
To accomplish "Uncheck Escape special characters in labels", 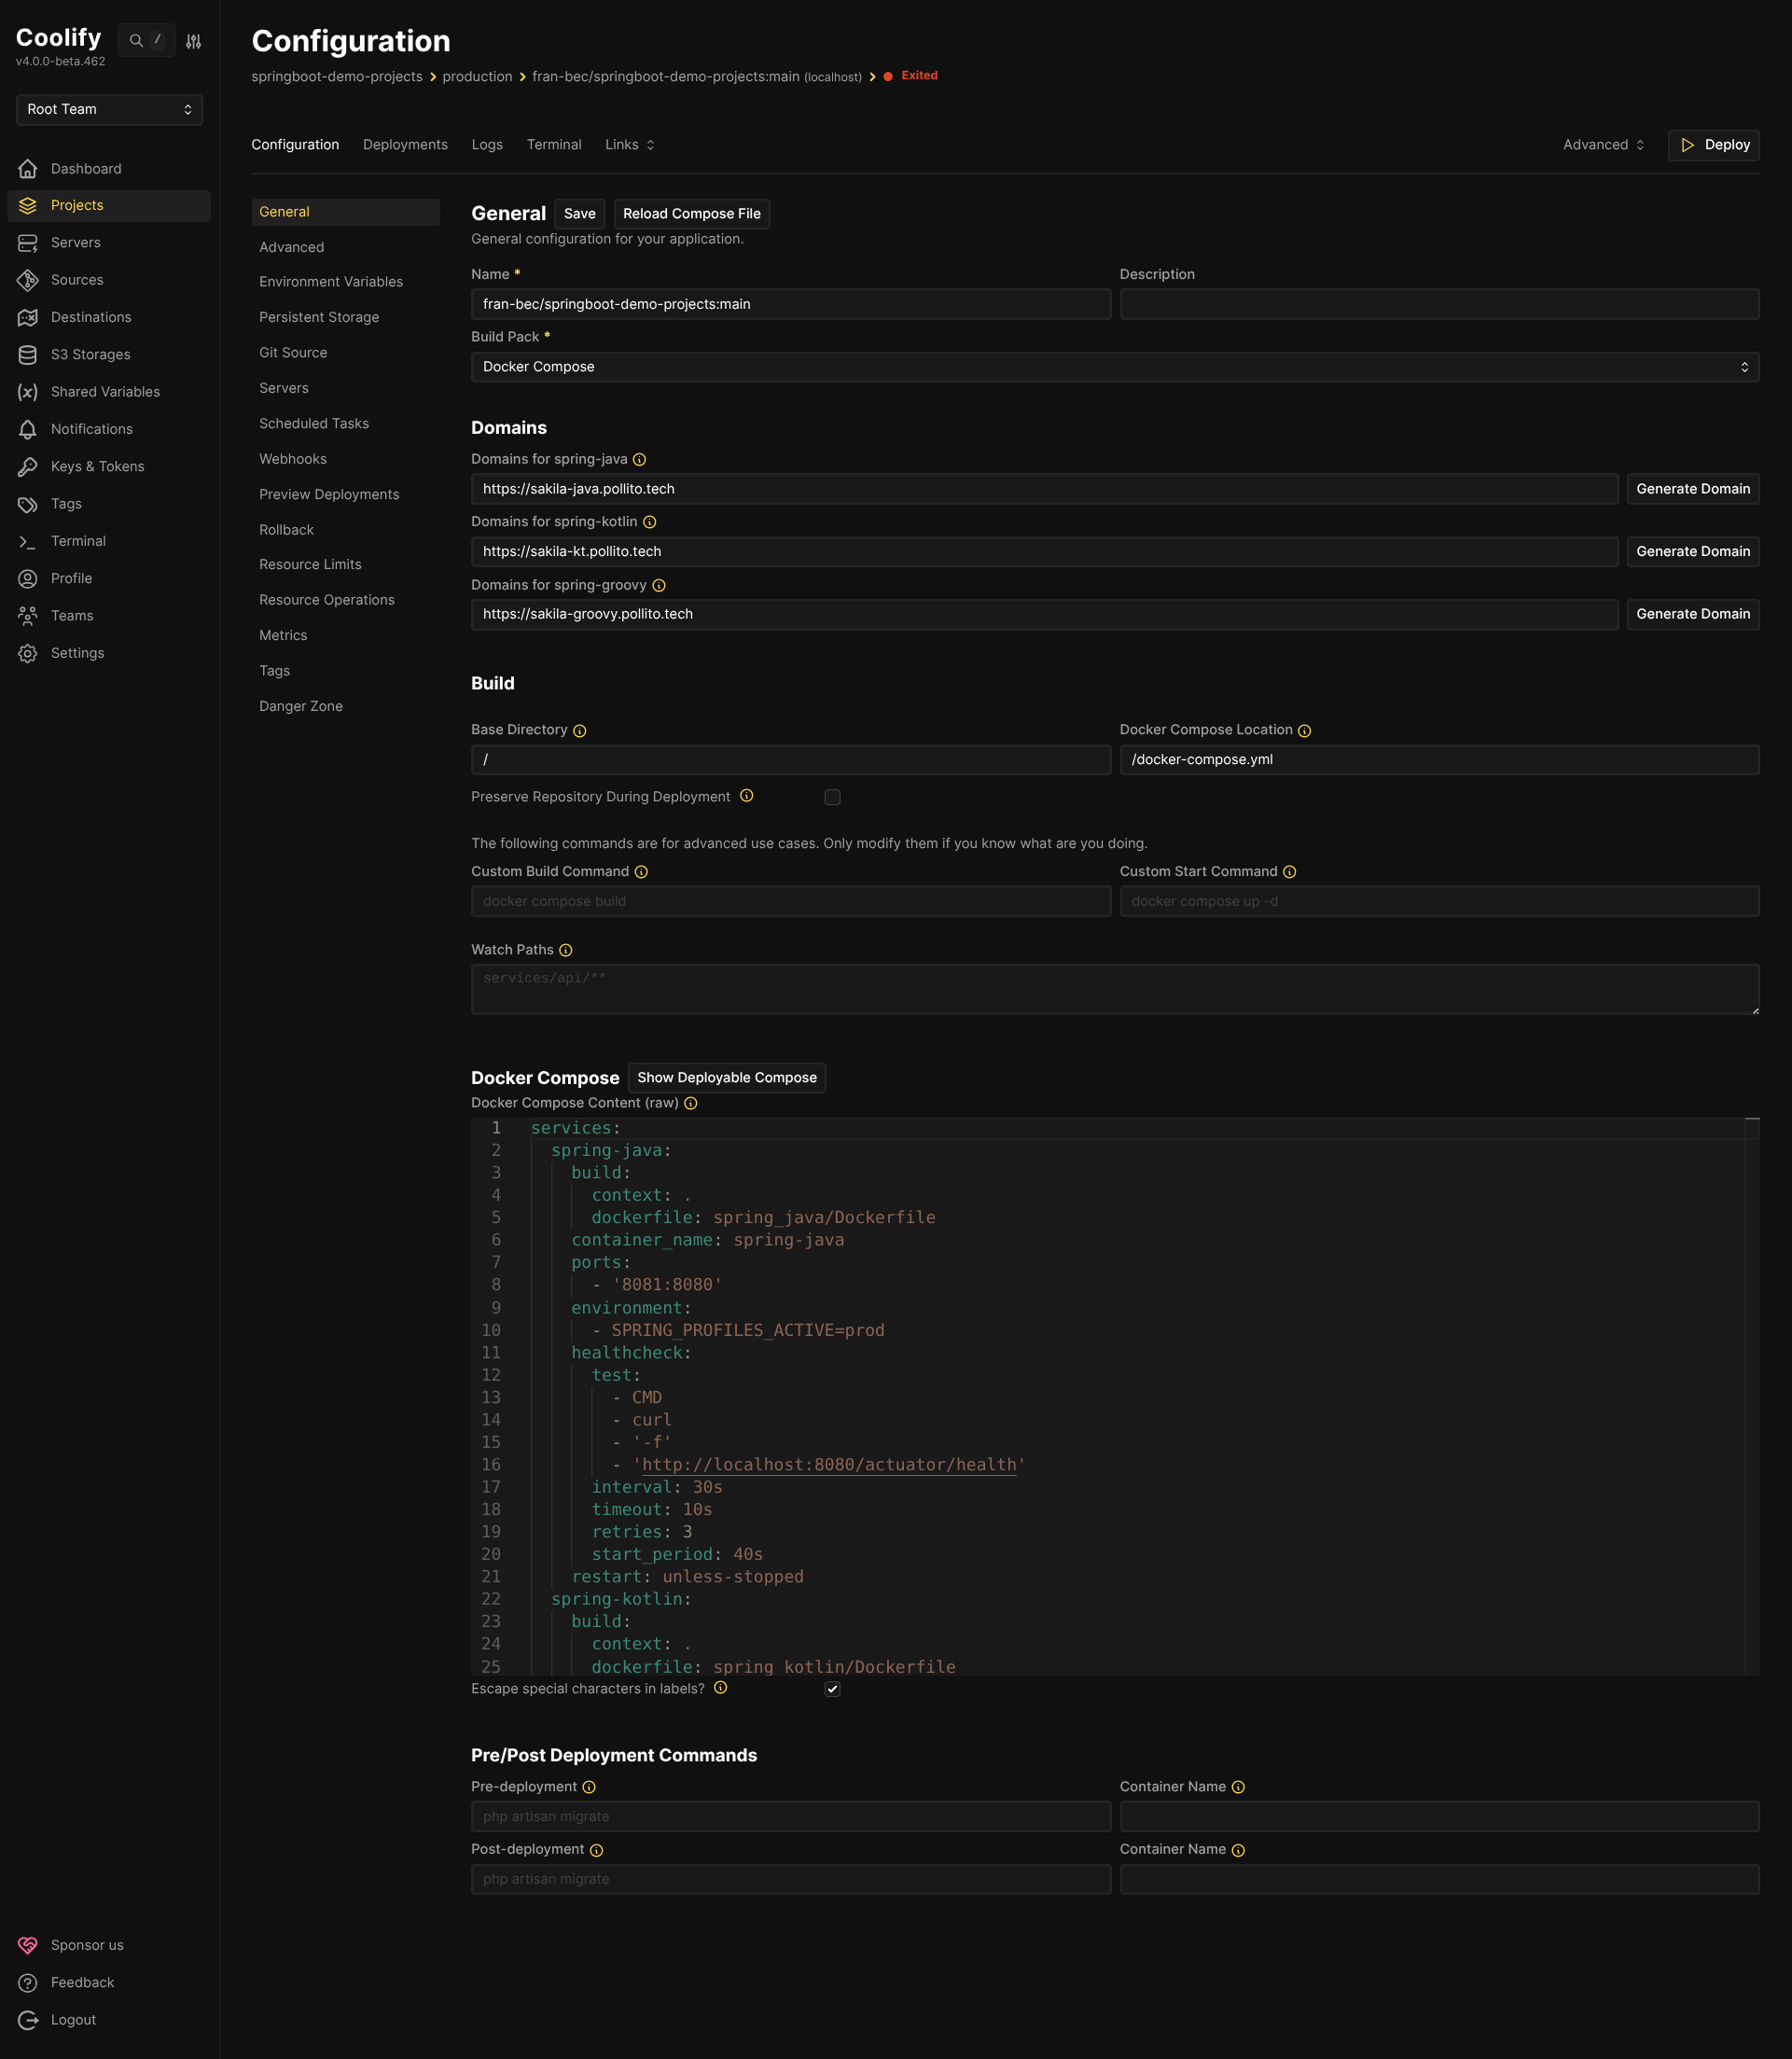I will pyautogui.click(x=832, y=1689).
